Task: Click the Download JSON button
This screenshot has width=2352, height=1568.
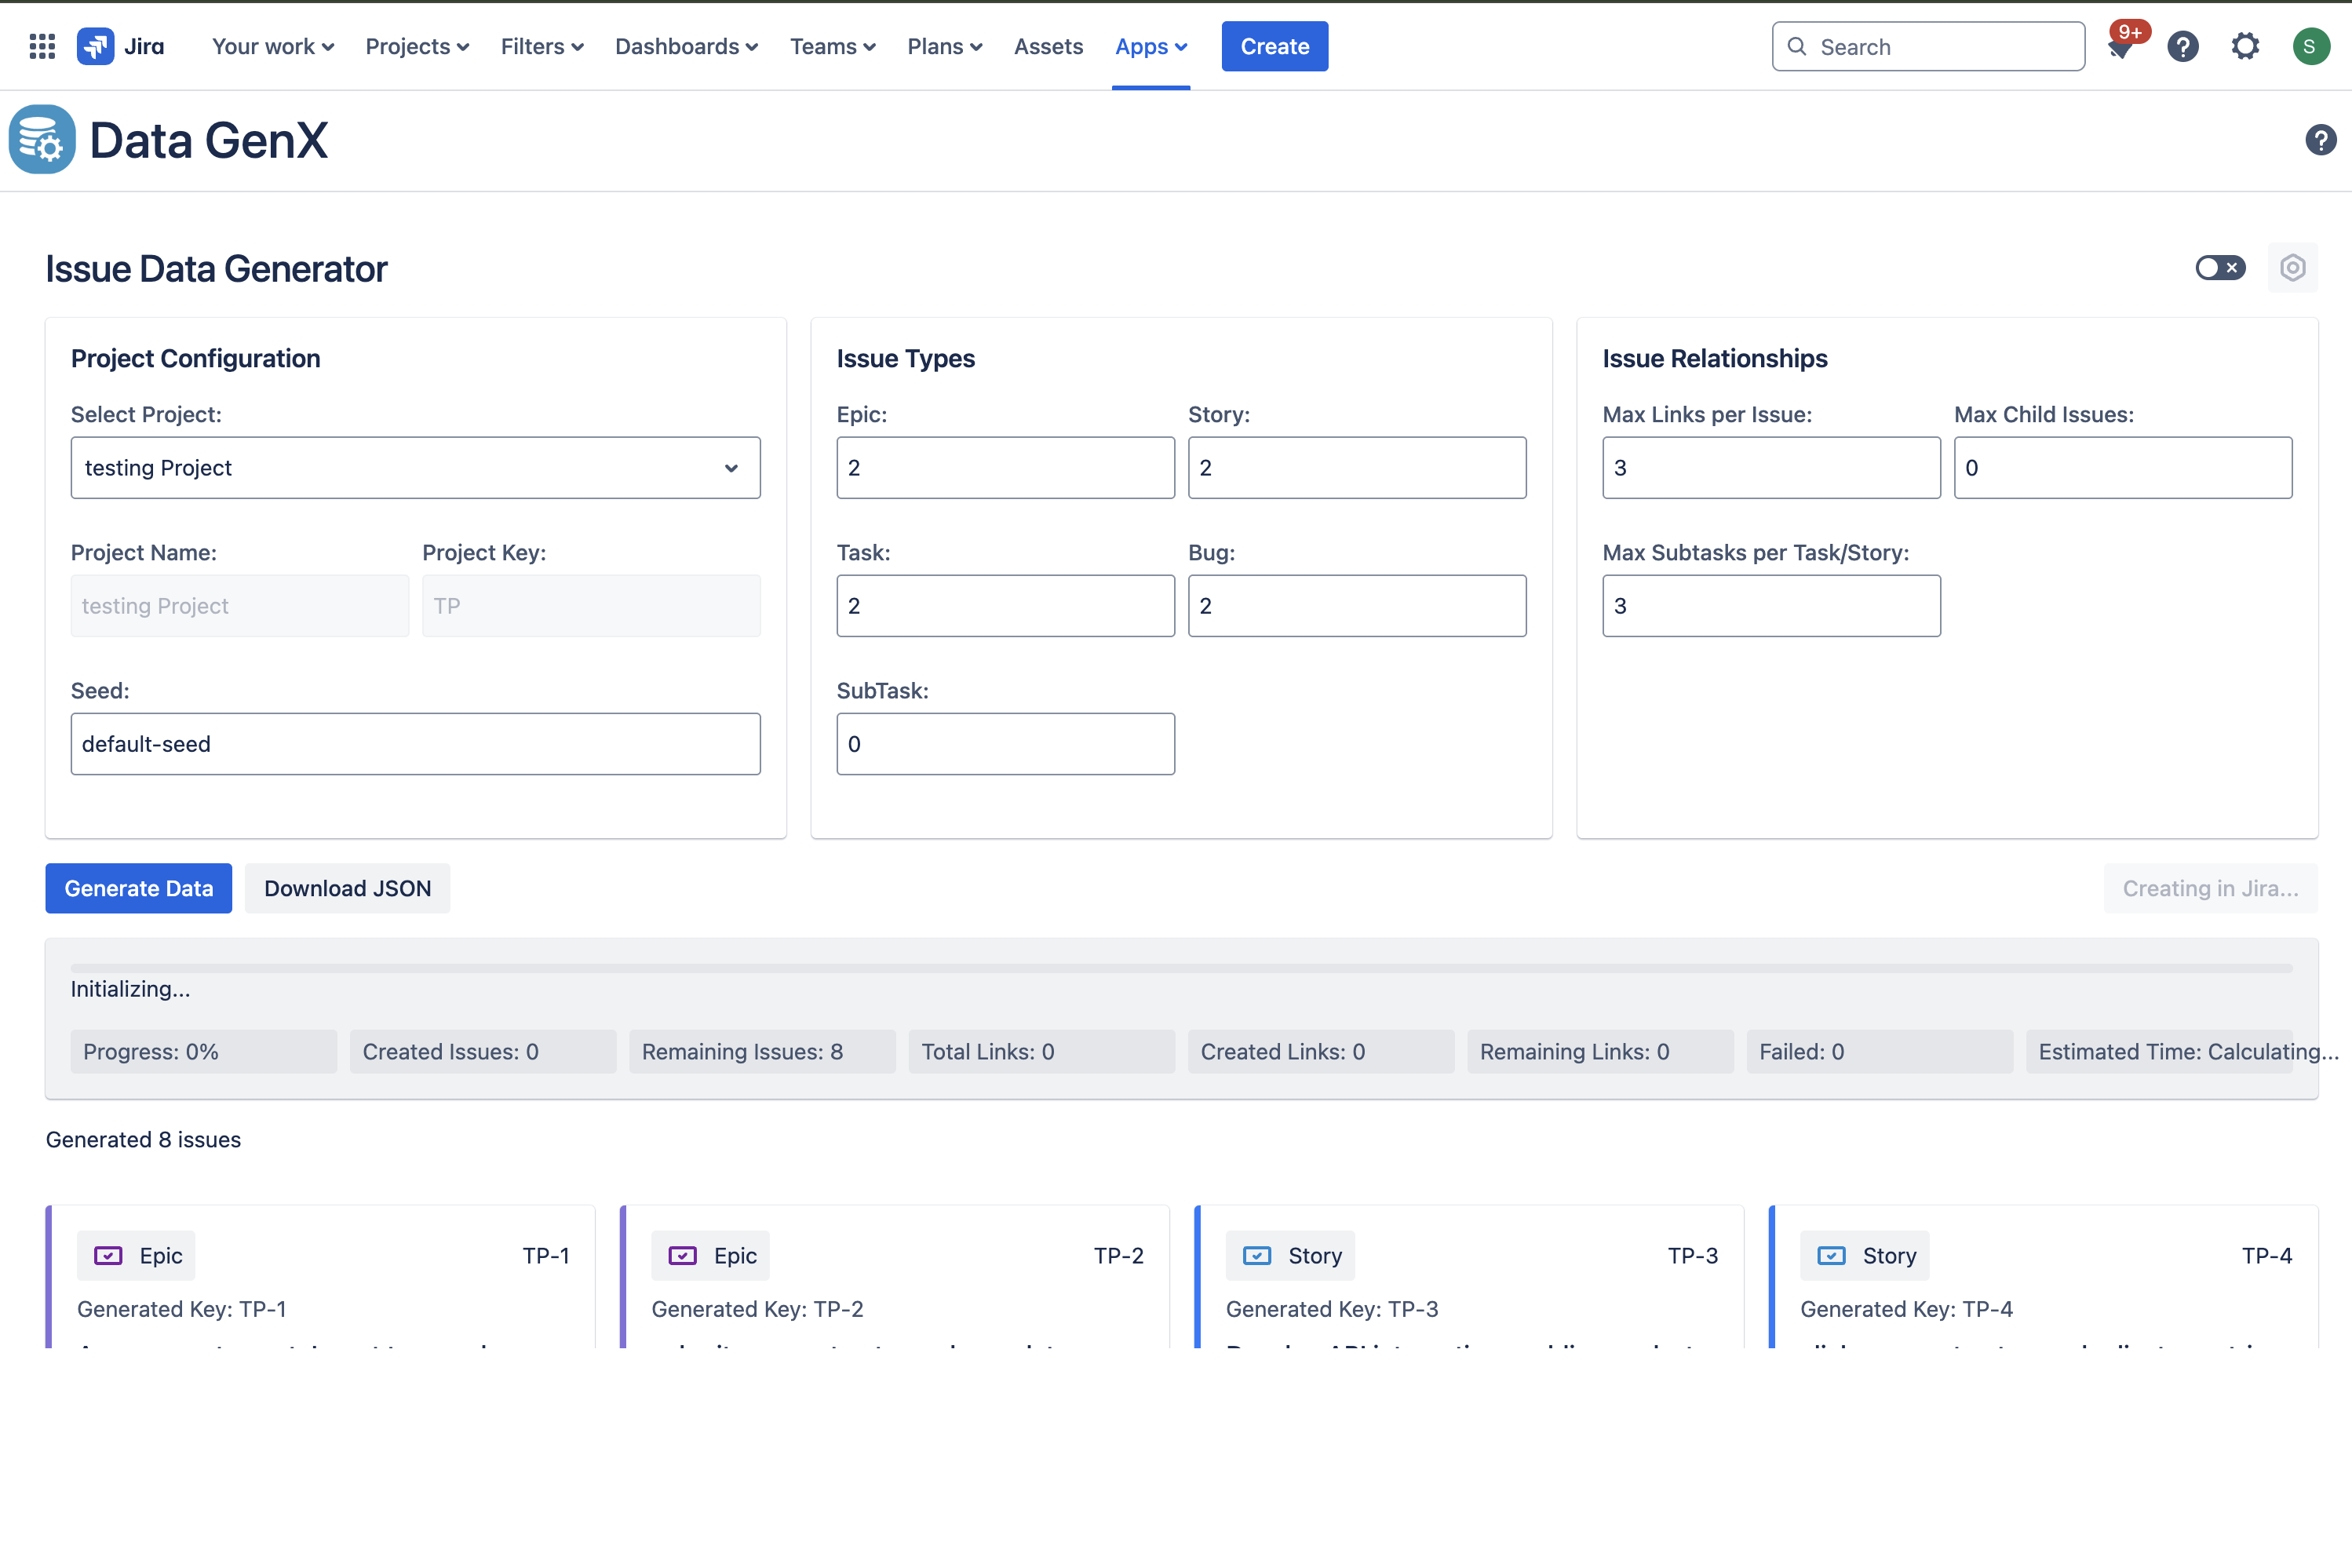Action: pos(347,888)
